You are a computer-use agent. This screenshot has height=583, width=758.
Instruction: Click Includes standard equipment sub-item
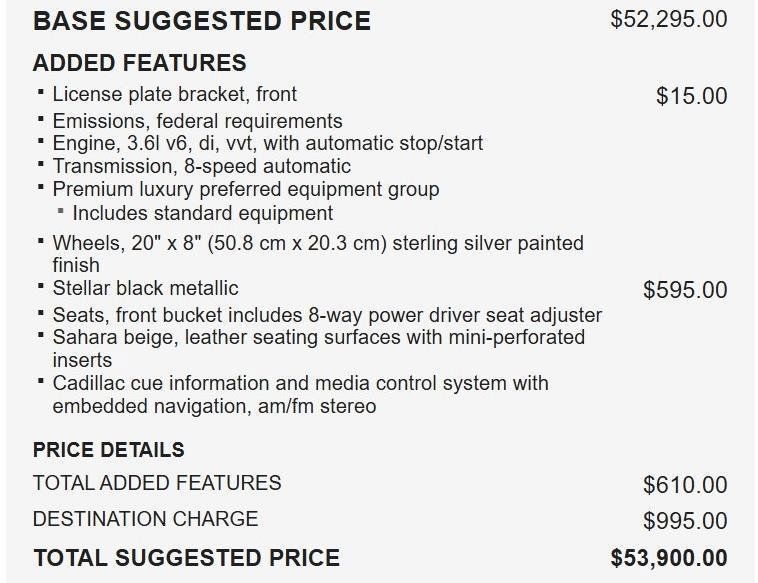[x=202, y=213]
